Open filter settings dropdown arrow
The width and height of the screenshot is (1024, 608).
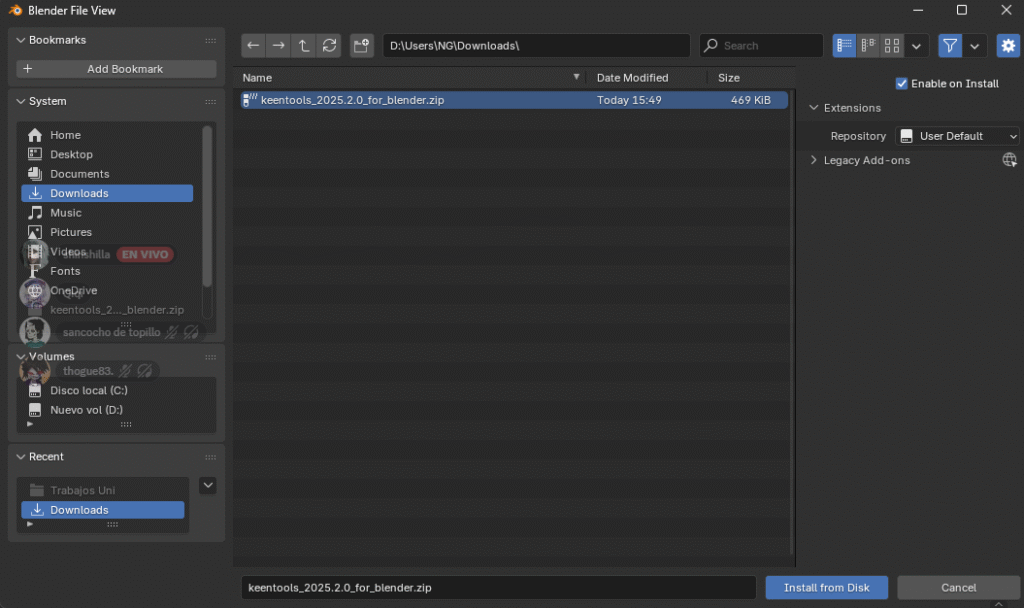click(x=974, y=46)
